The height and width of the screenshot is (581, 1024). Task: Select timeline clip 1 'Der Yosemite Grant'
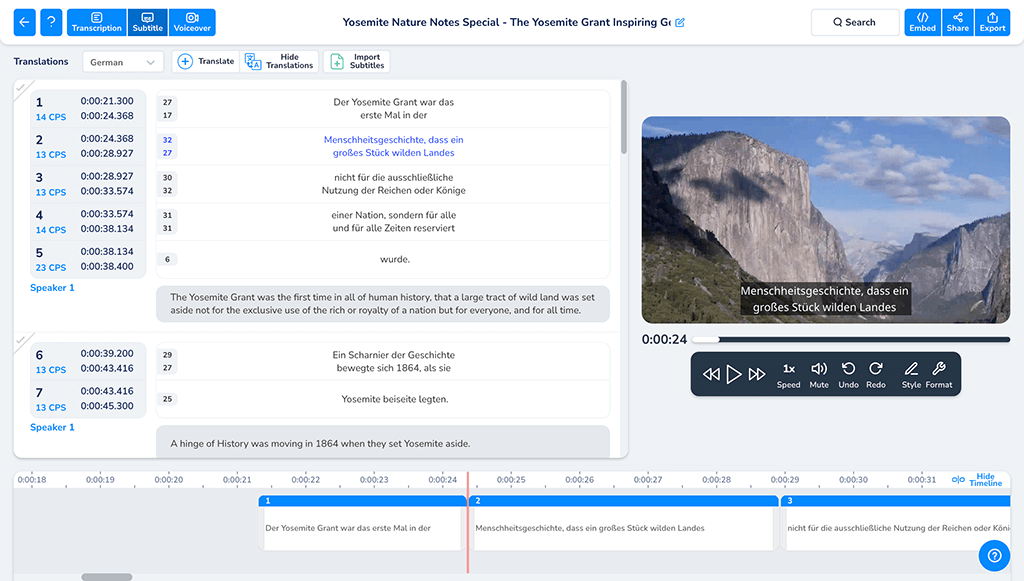click(x=362, y=523)
